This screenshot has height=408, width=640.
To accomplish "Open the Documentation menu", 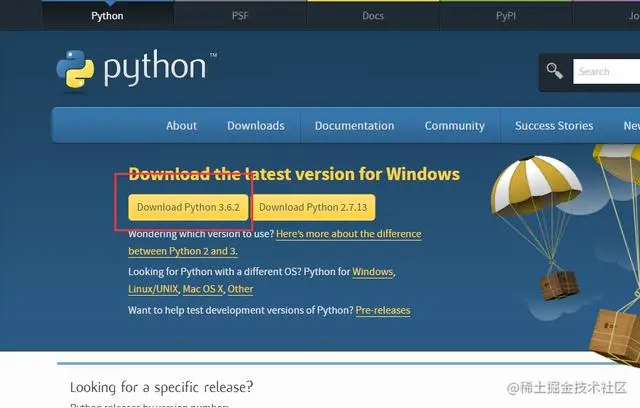I will 354,126.
